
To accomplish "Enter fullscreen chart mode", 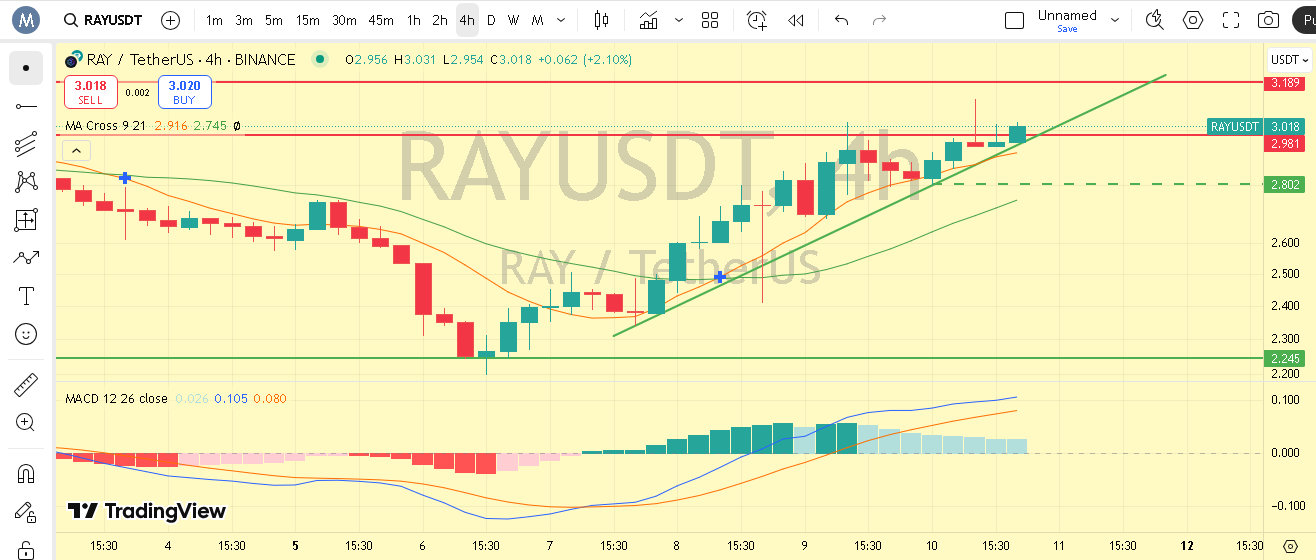I will (x=1231, y=20).
